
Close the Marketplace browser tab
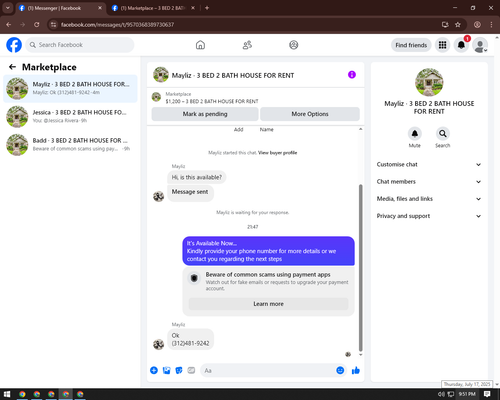[193, 8]
